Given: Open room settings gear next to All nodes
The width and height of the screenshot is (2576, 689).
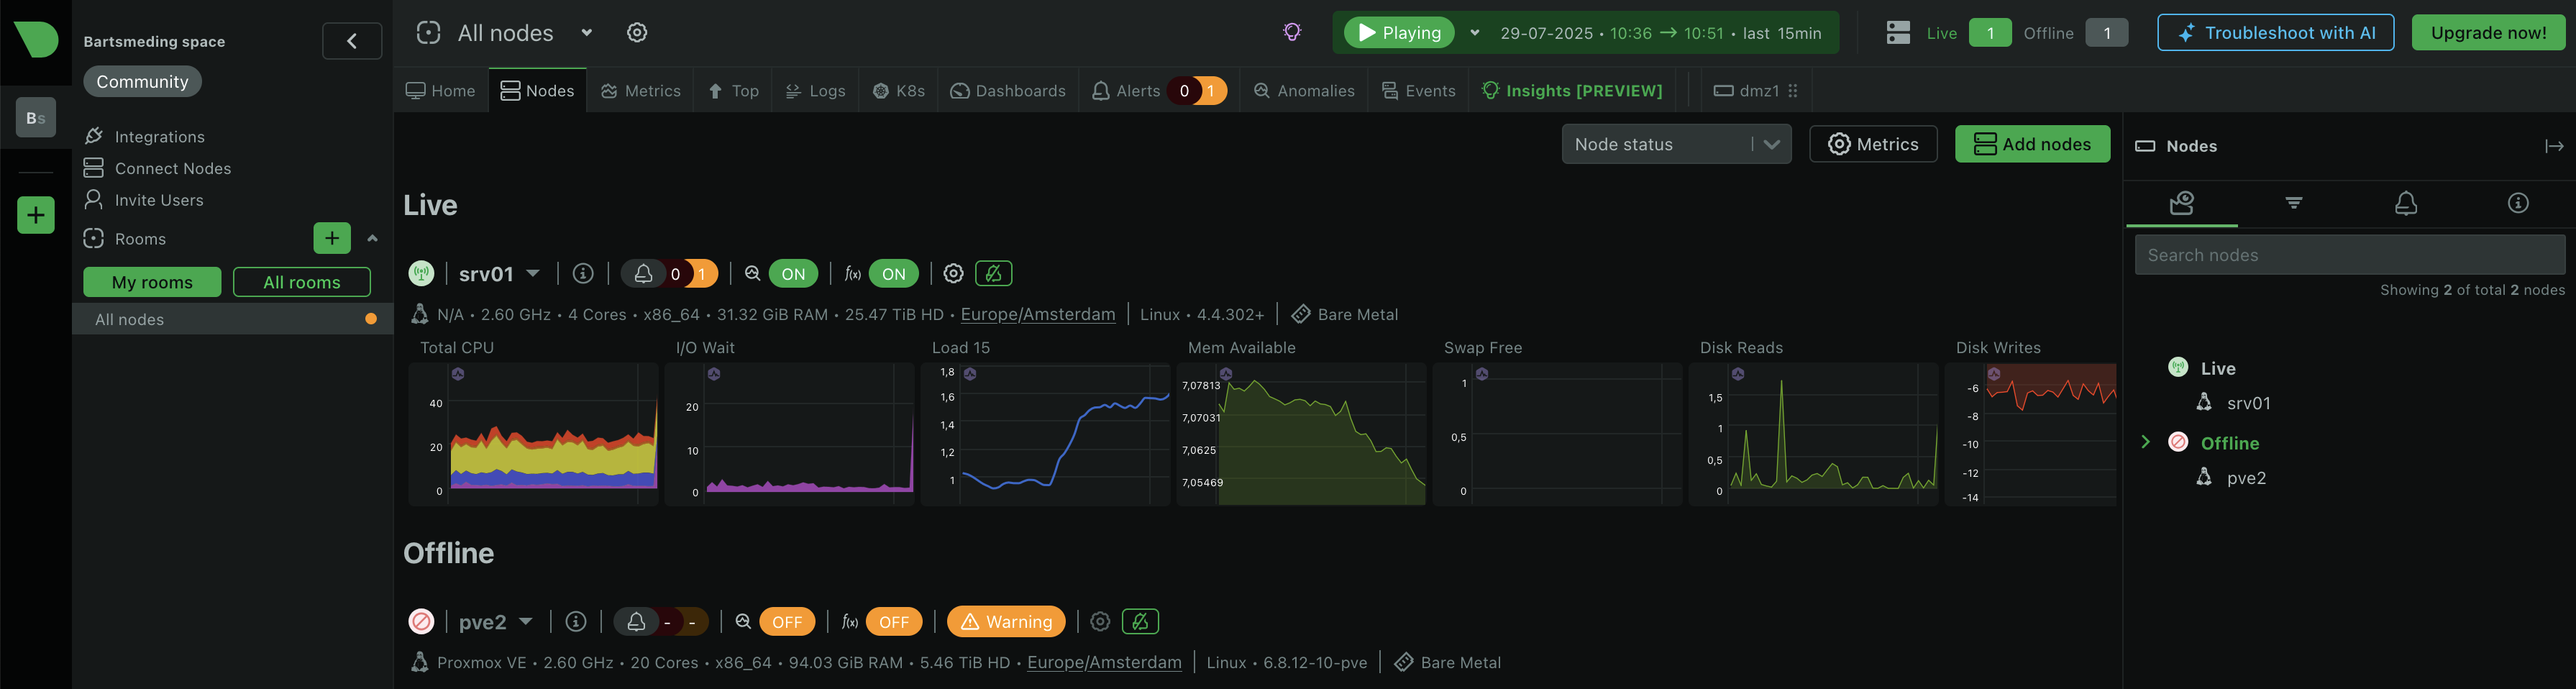Looking at the screenshot, I should click(637, 33).
